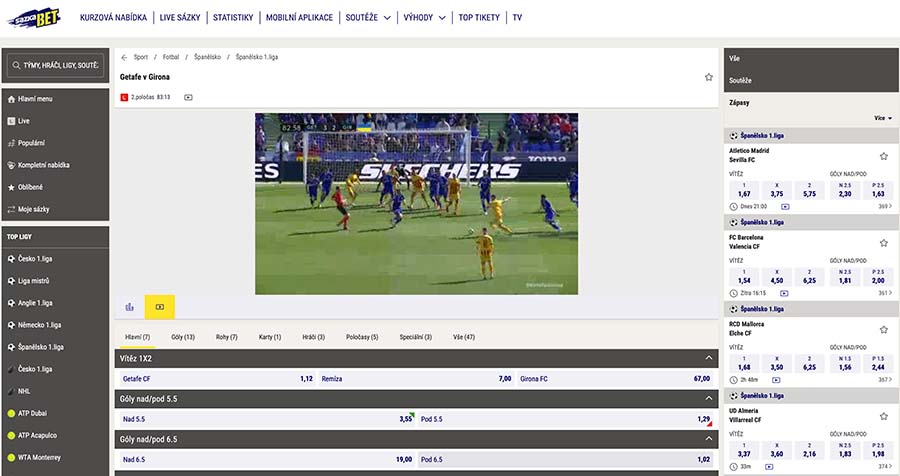Screen dimensions: 900x476
Task: Click the team and league search field
Action: point(55,66)
